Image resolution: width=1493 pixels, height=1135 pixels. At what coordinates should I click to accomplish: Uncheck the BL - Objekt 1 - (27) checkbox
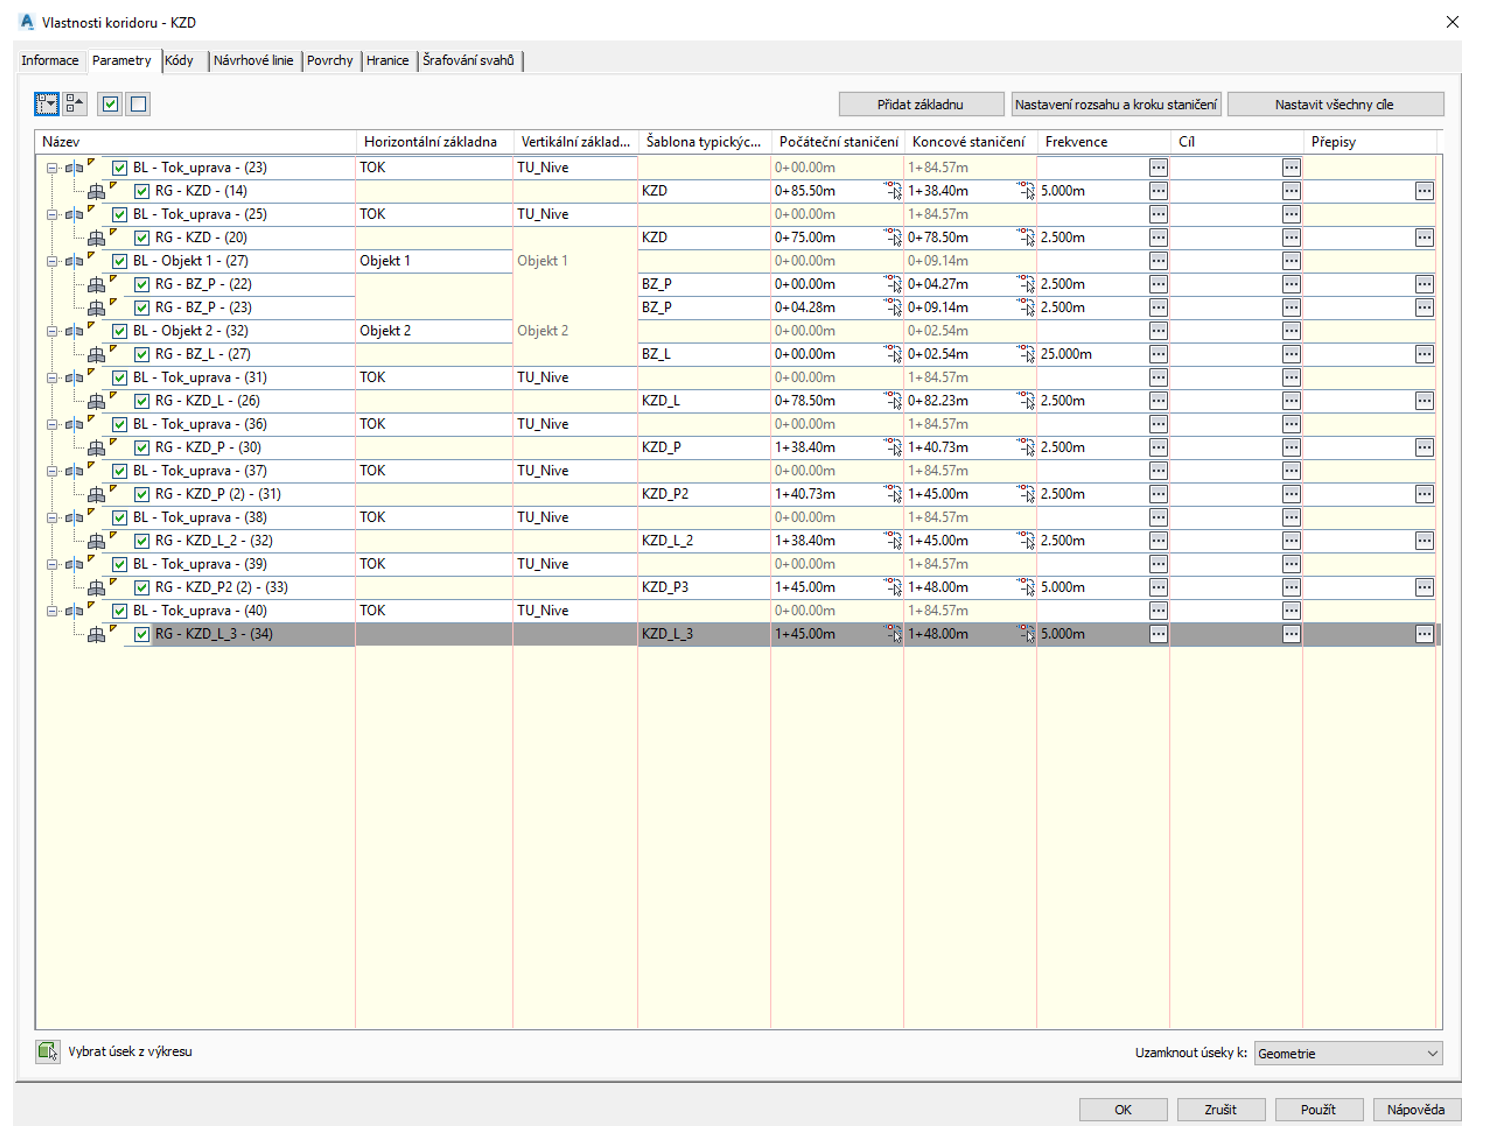(x=120, y=261)
